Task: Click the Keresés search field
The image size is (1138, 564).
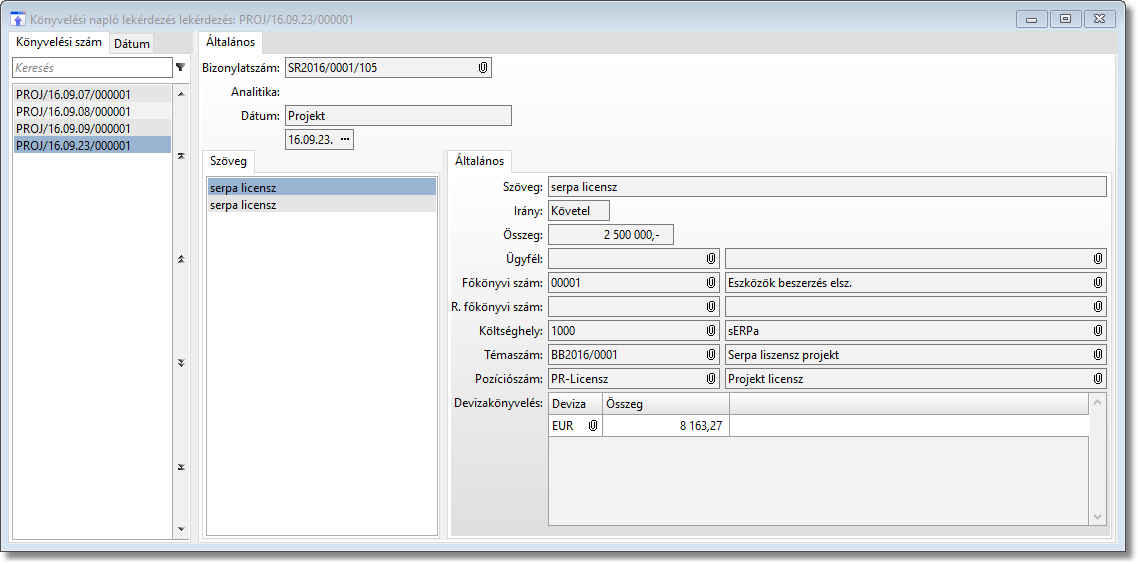Action: coord(90,68)
